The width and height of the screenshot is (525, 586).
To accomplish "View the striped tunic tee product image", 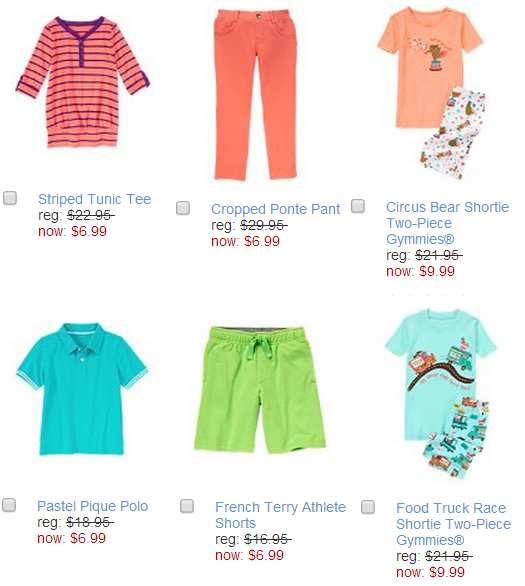I will (x=83, y=82).
